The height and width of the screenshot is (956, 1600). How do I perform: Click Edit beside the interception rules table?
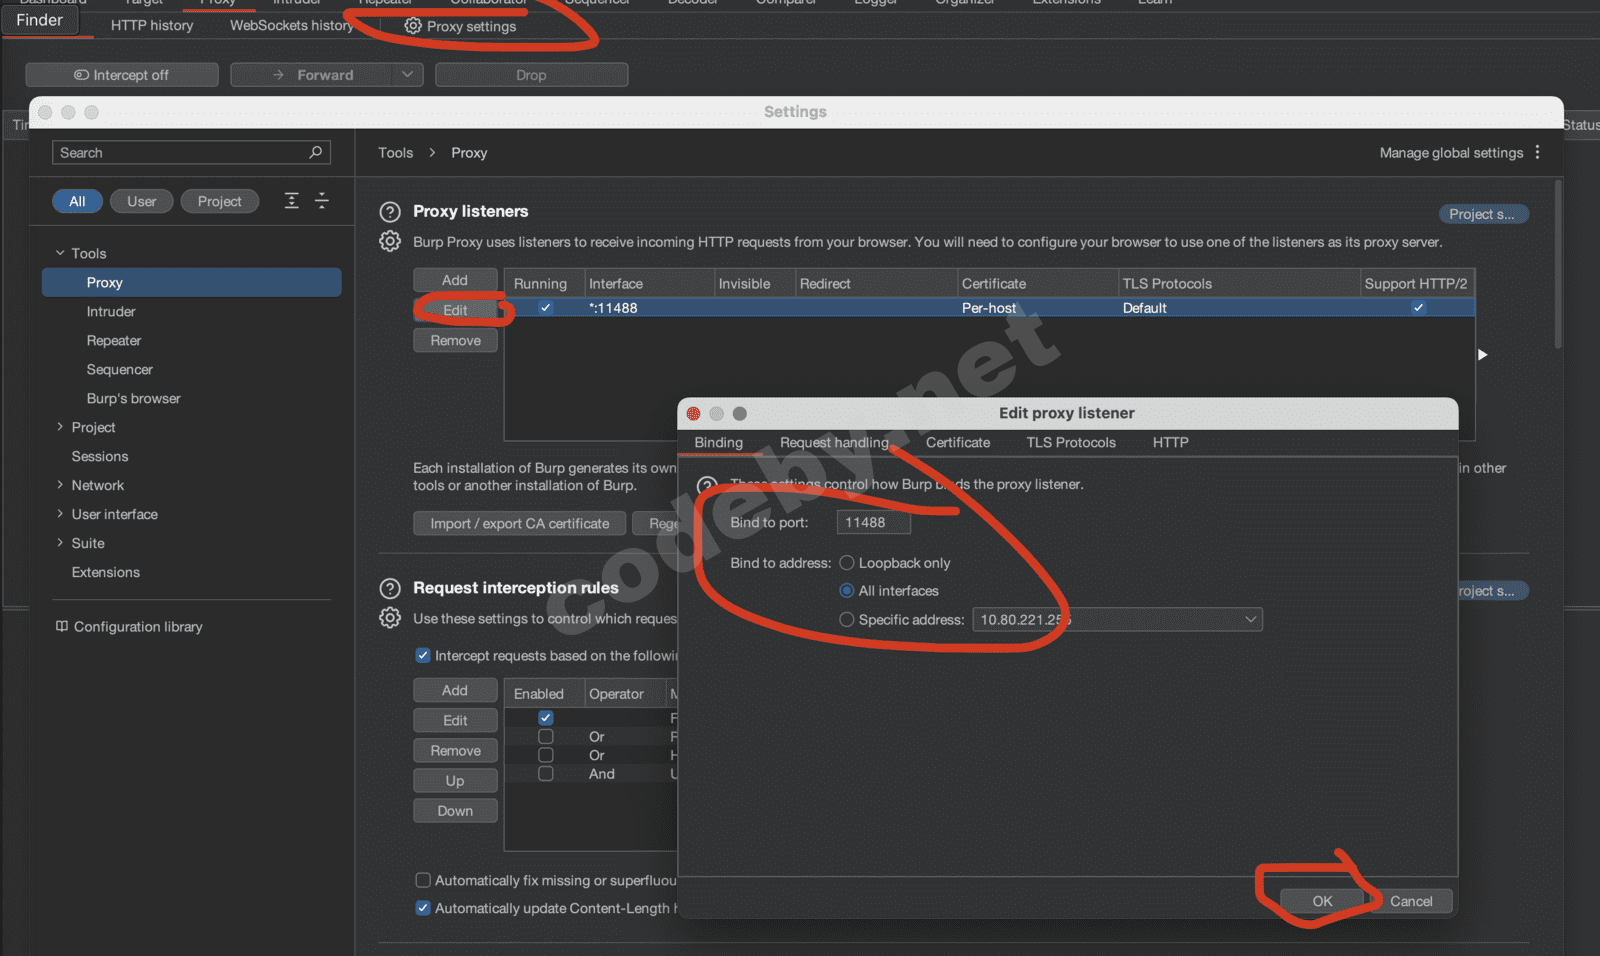point(455,720)
